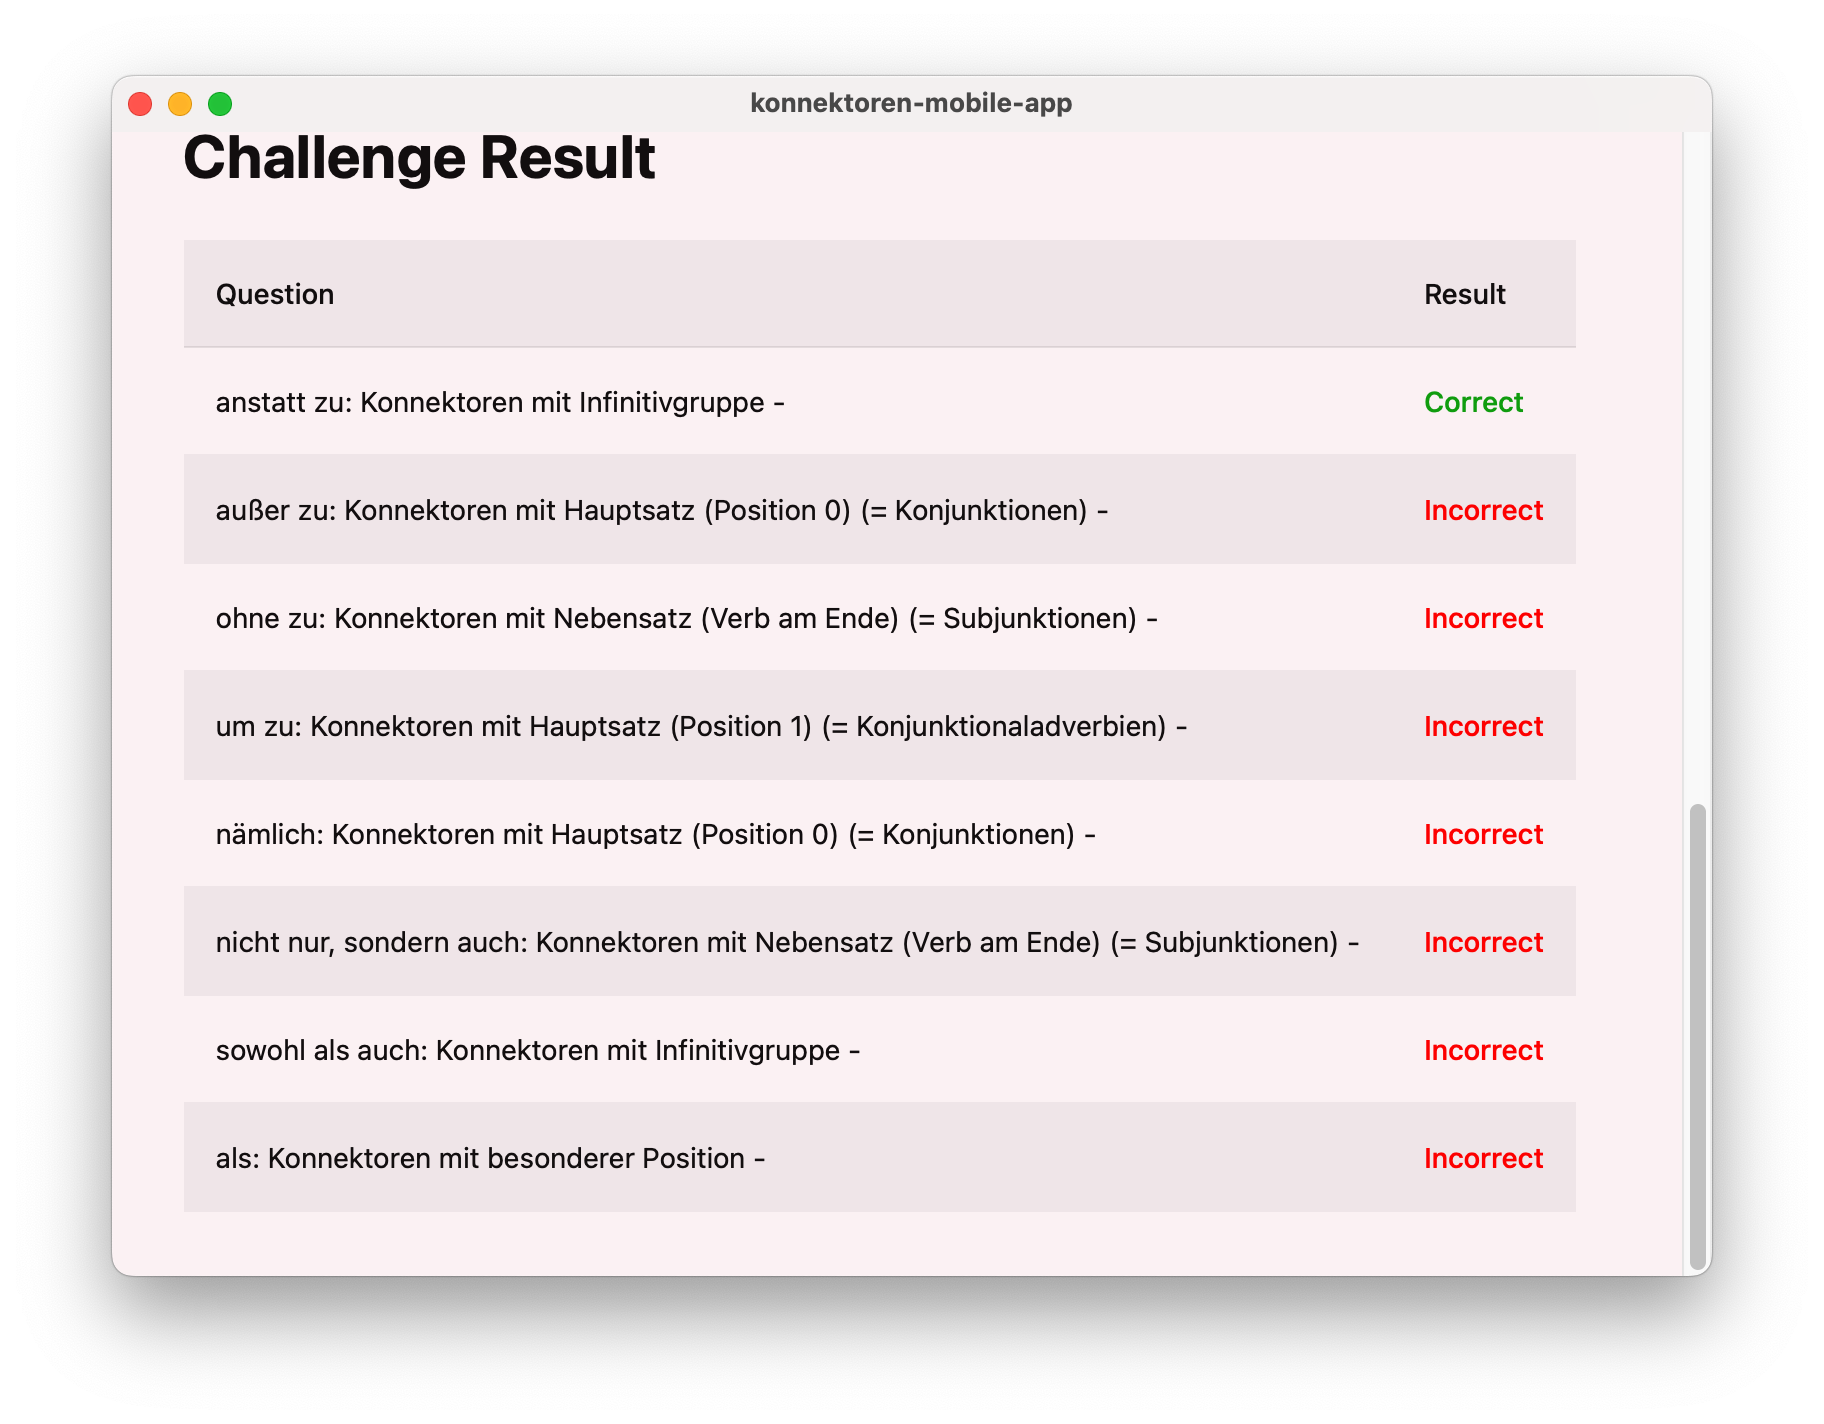Screen dimensions: 1824x1424
Task: Select the um zu Konjunktionaladverbien row
Action: pyautogui.click(x=880, y=726)
